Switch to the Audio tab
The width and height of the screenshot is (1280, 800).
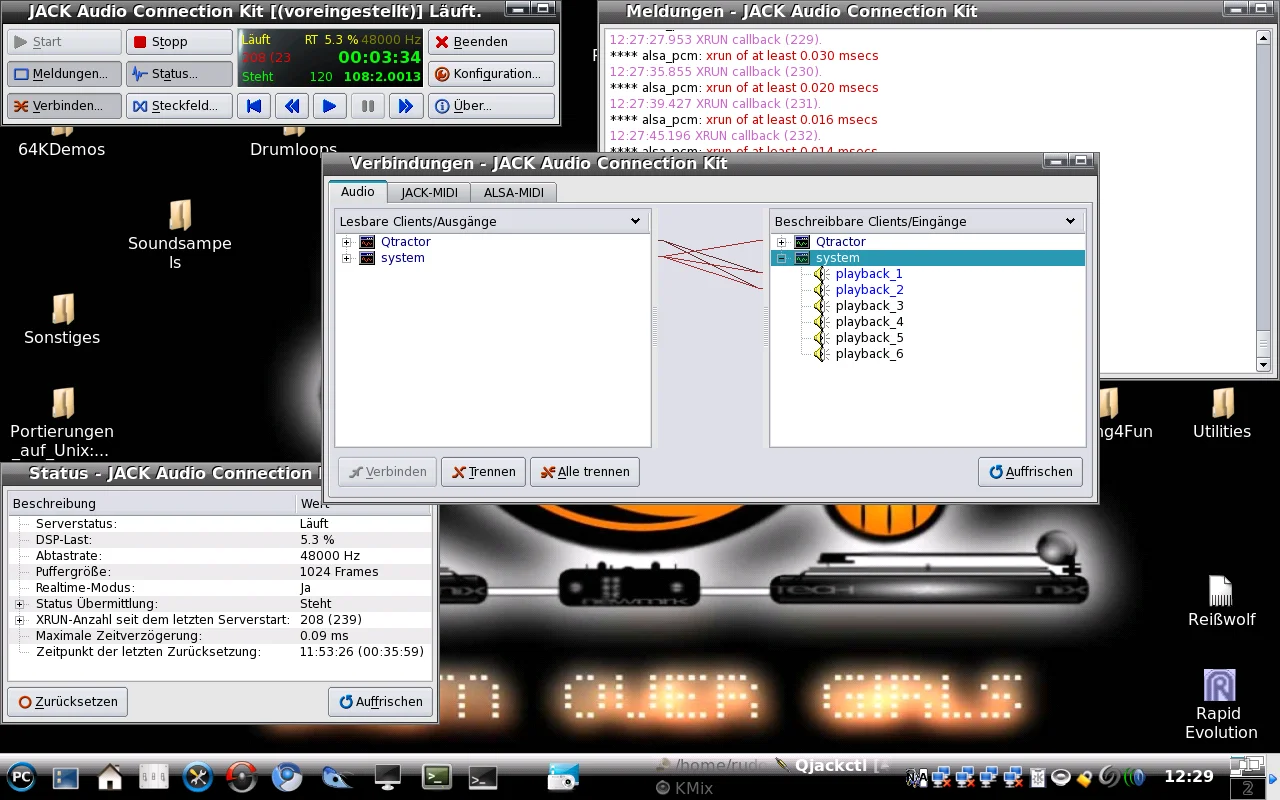tap(357, 192)
